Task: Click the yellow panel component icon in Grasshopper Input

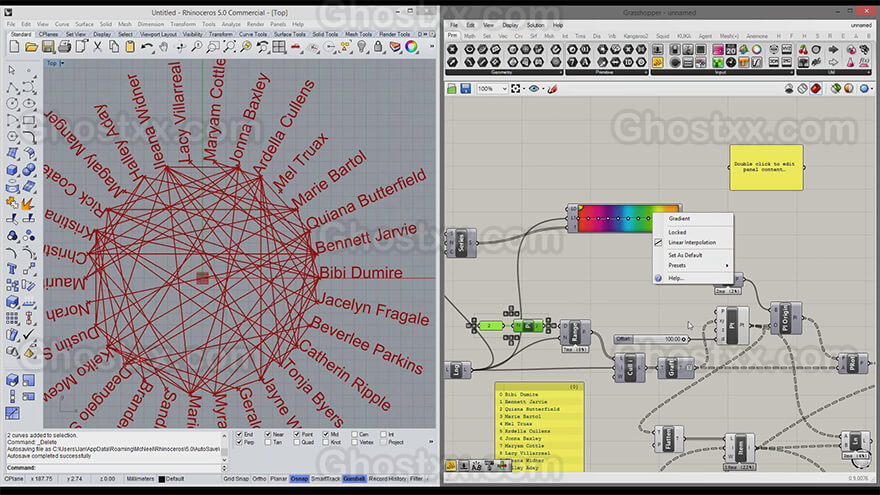Action: [x=657, y=62]
